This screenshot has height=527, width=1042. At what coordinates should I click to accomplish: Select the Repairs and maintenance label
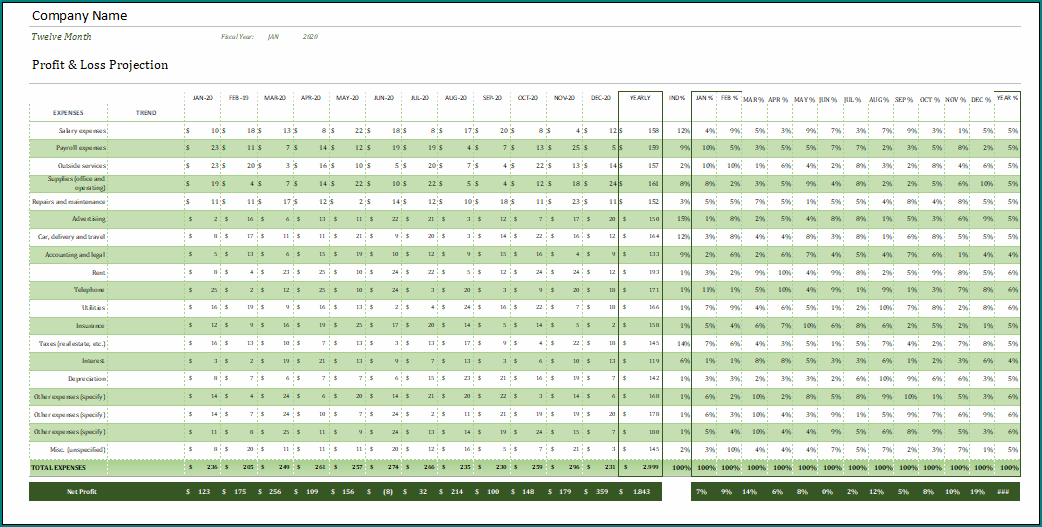[69, 201]
